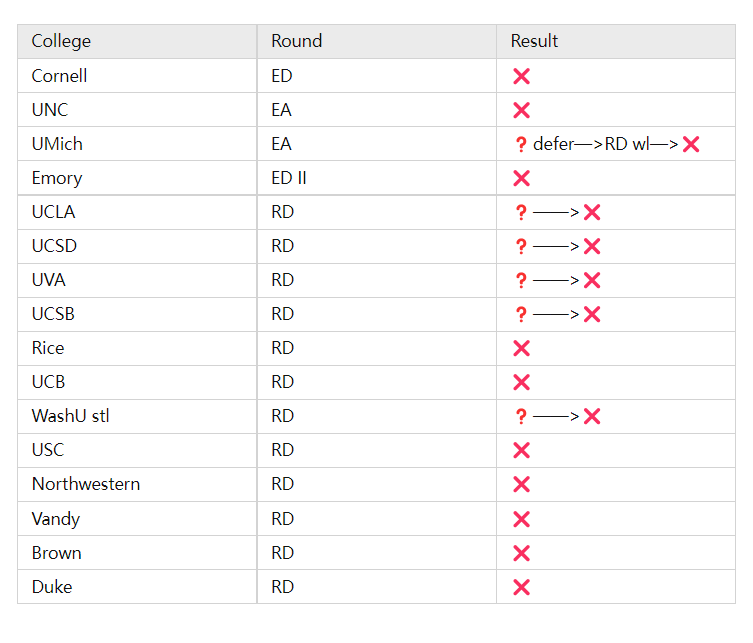Image resolution: width=753 pixels, height=643 pixels.
Task: Click the question mark in WashU stl row
Action: coord(521,416)
